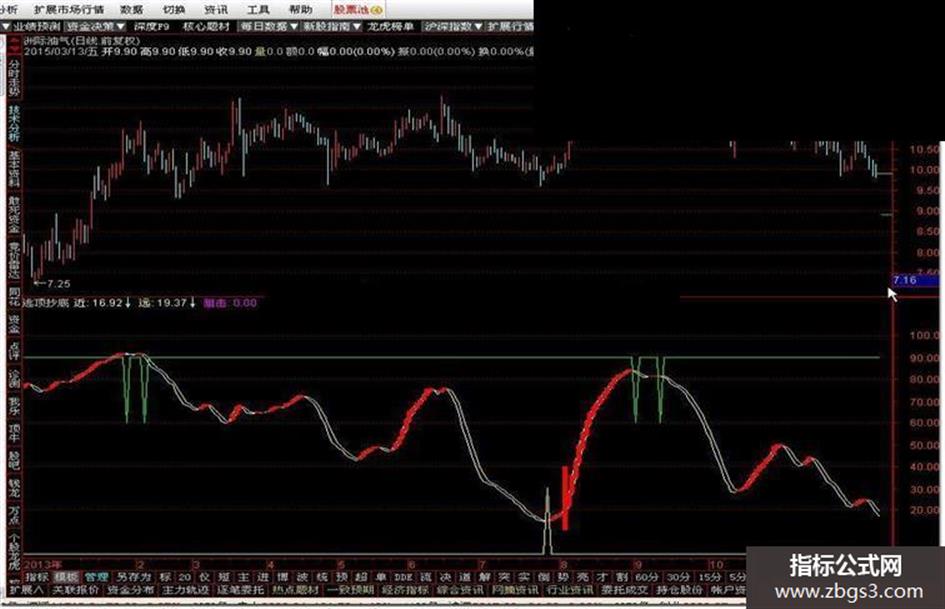945x609 pixels.
Task: Open the 经济指标 bottom tab
Action: 405,590
